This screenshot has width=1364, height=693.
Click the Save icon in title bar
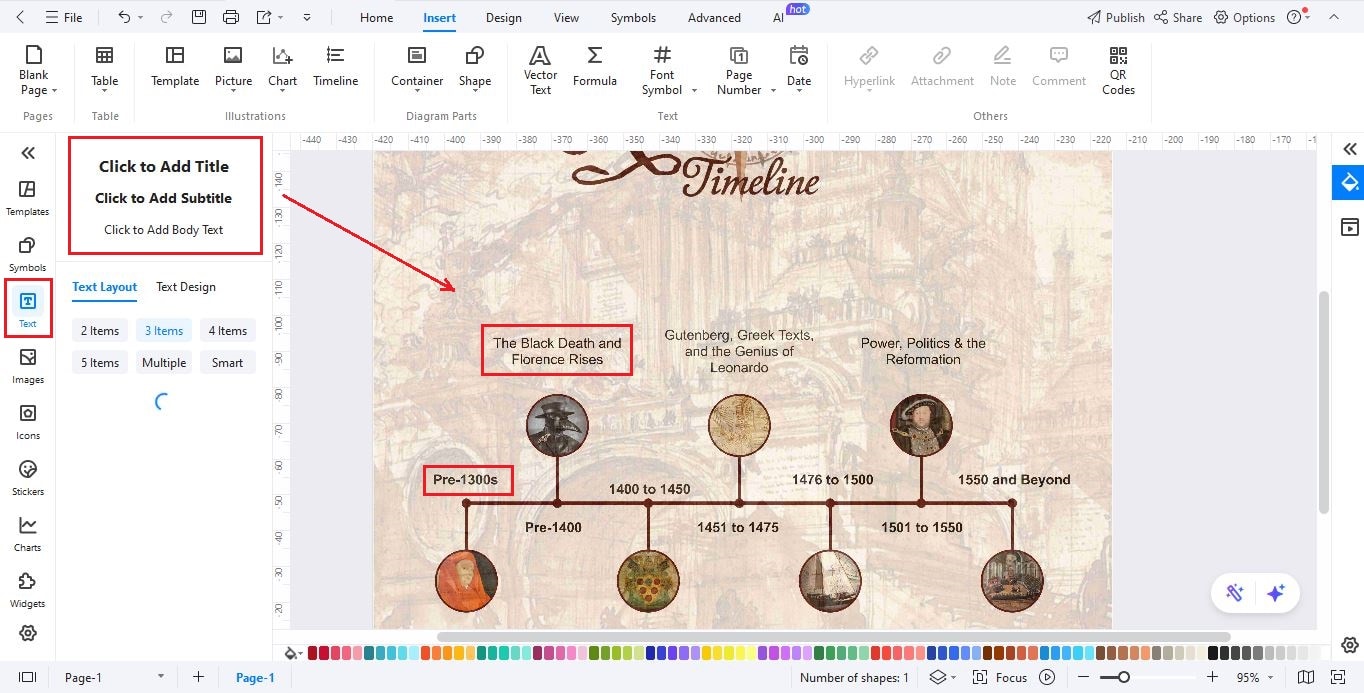coord(198,17)
